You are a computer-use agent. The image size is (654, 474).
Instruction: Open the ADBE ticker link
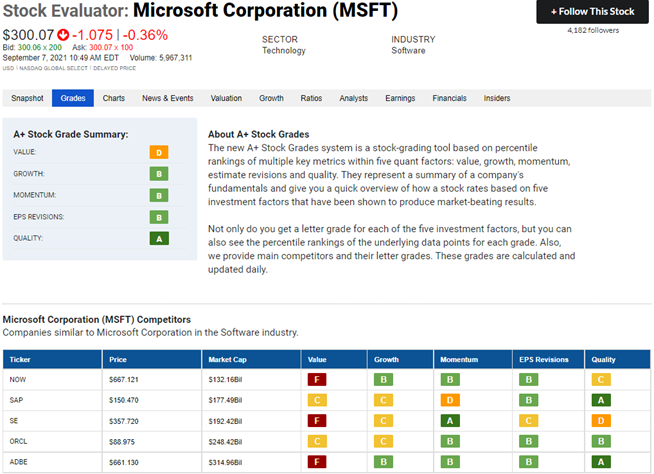[x=18, y=462]
